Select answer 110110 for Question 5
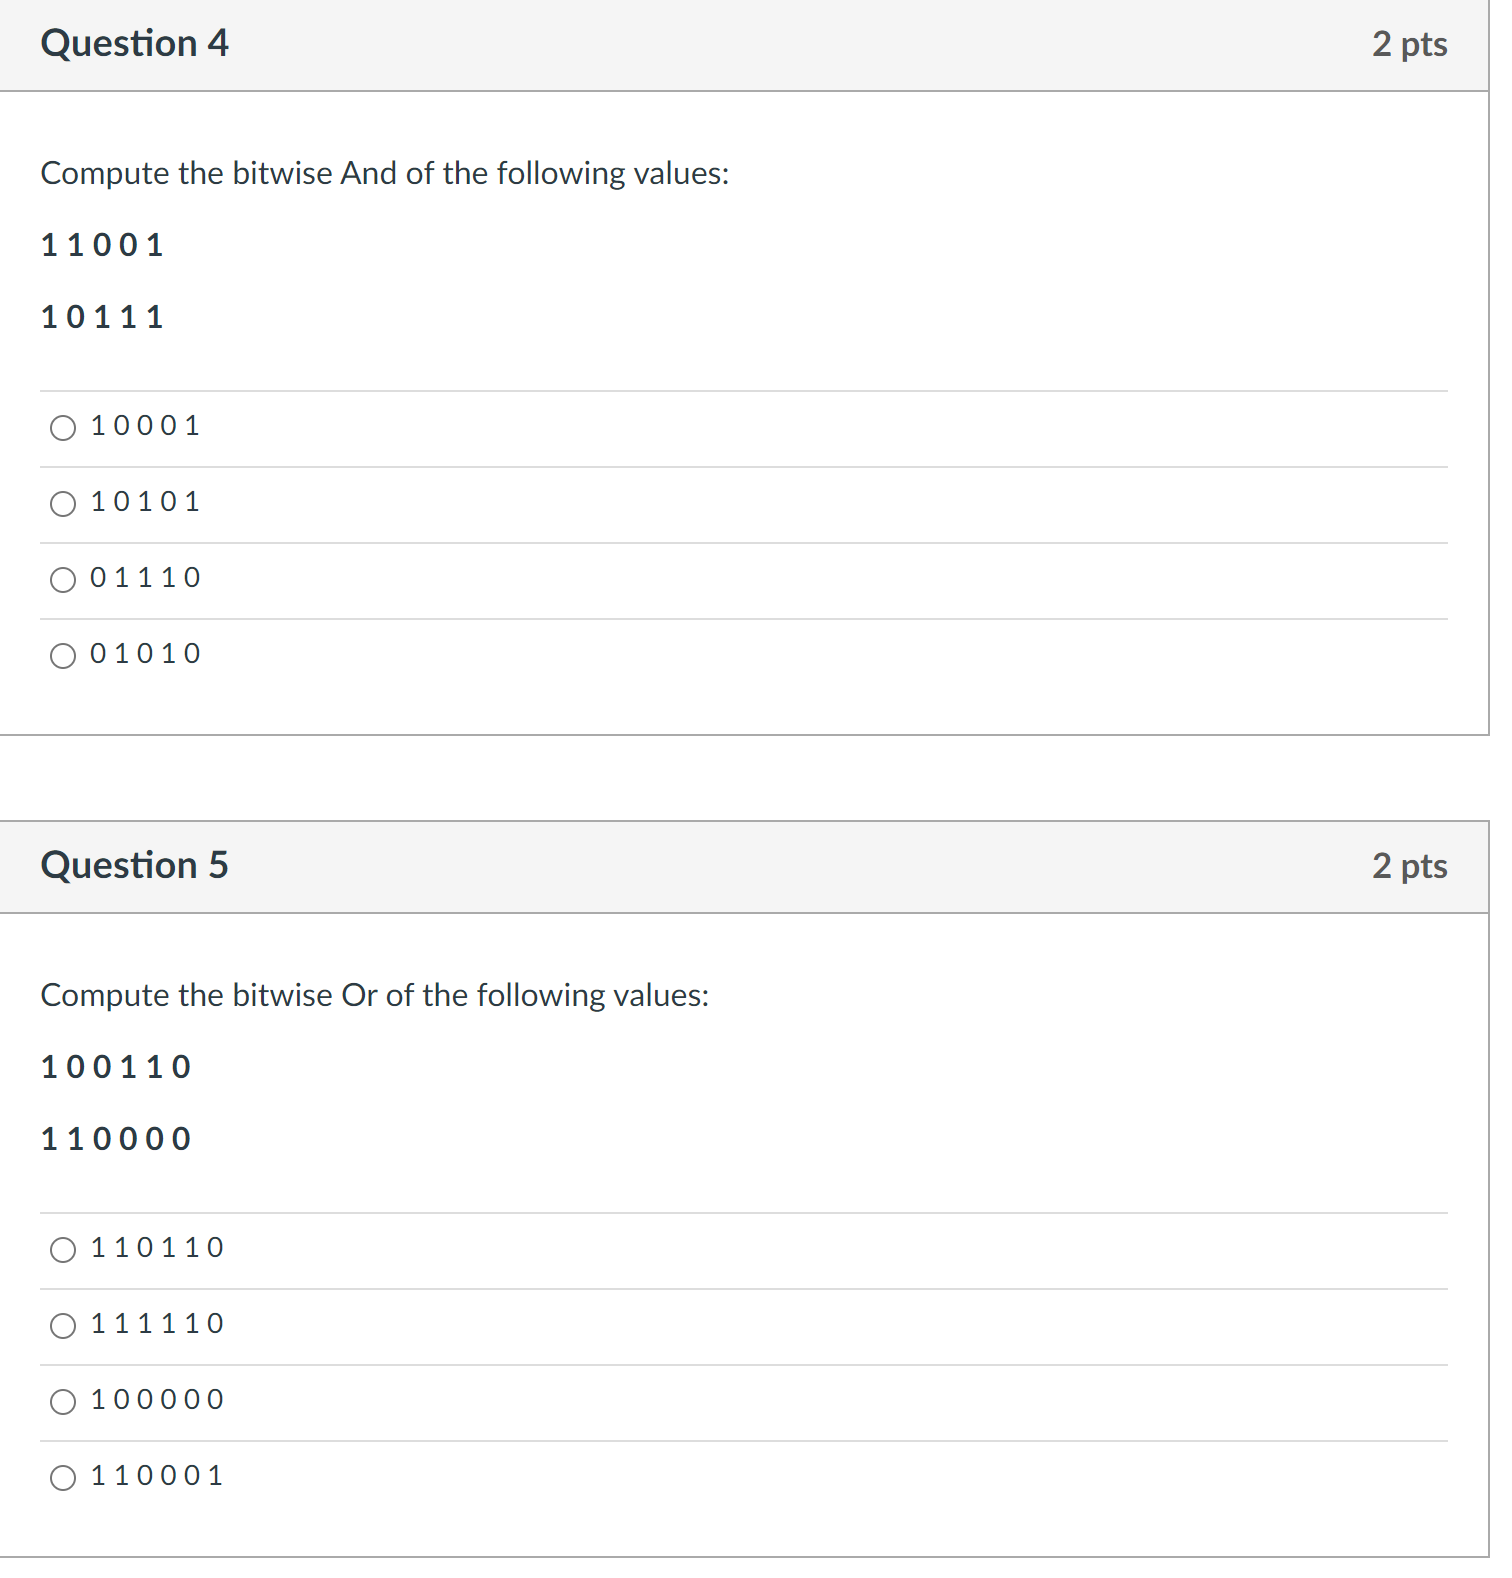 tap(63, 1249)
